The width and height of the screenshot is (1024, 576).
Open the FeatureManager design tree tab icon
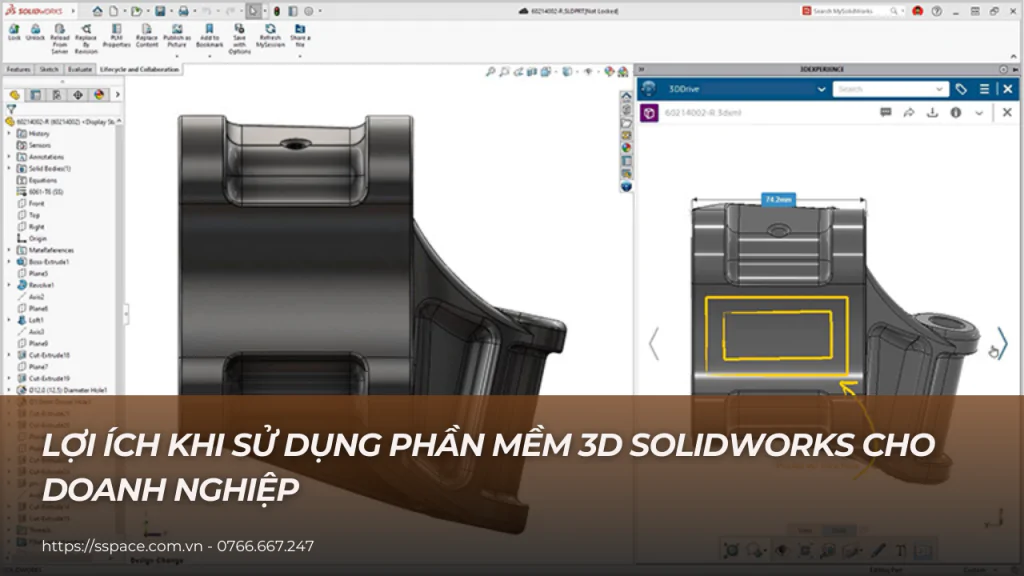(x=15, y=95)
